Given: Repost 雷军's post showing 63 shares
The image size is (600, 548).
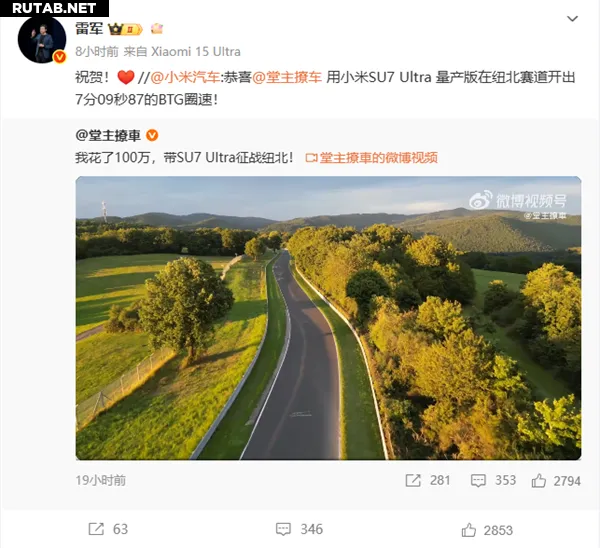Looking at the screenshot, I should (108, 529).
